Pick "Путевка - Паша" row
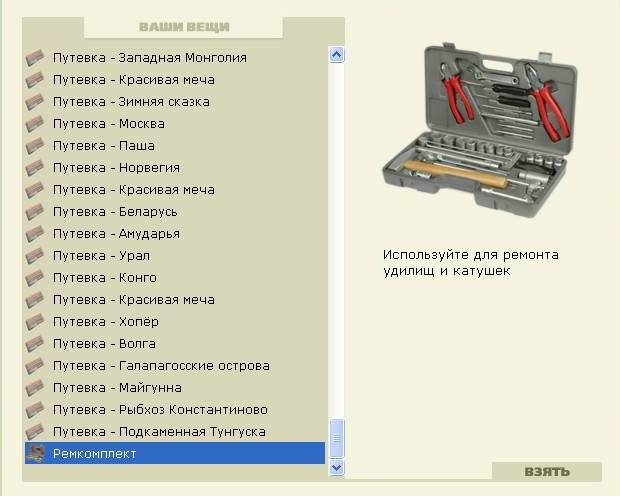Screen dimensions: 620x496 [x=174, y=146]
